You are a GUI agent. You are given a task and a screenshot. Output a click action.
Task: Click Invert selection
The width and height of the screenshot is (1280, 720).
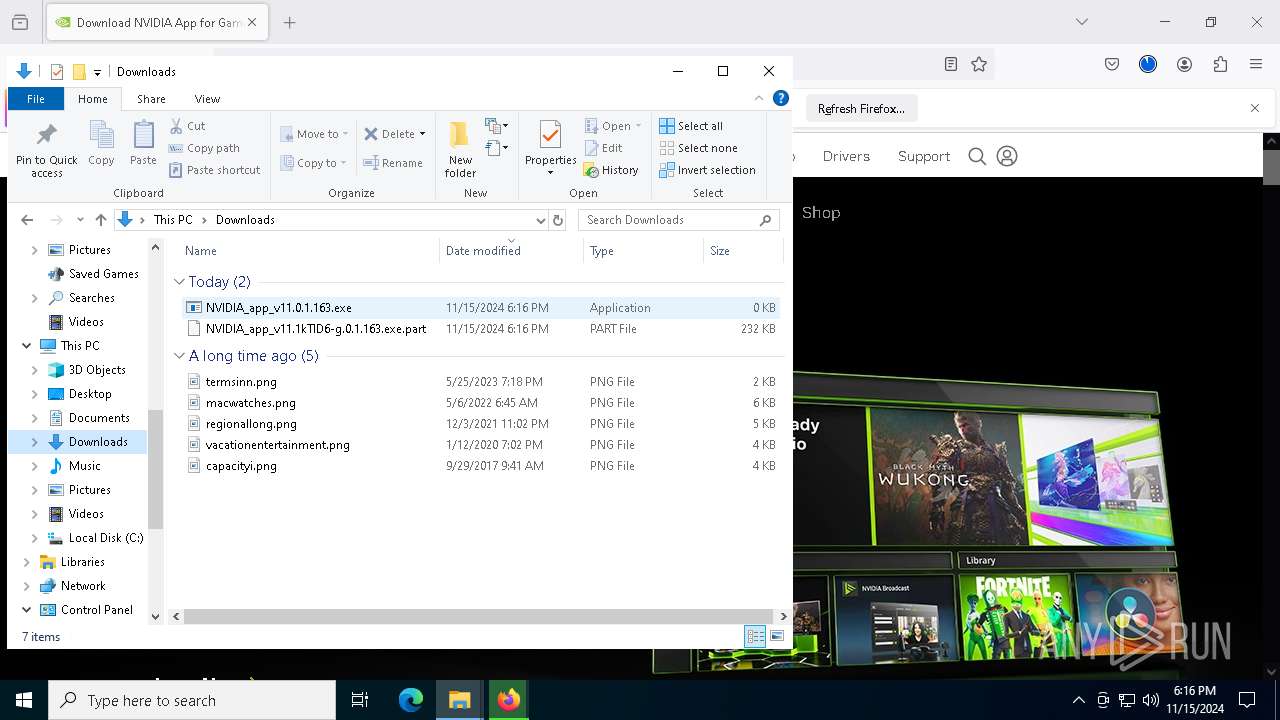pos(707,170)
